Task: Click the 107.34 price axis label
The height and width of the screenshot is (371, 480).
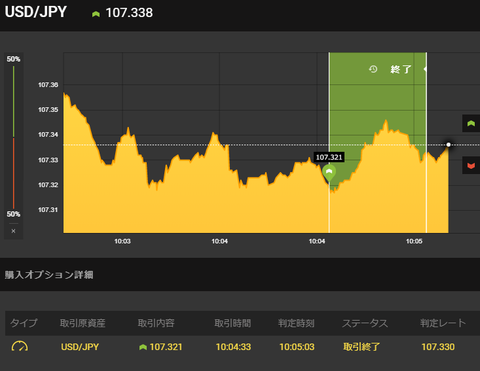Action: [x=48, y=135]
